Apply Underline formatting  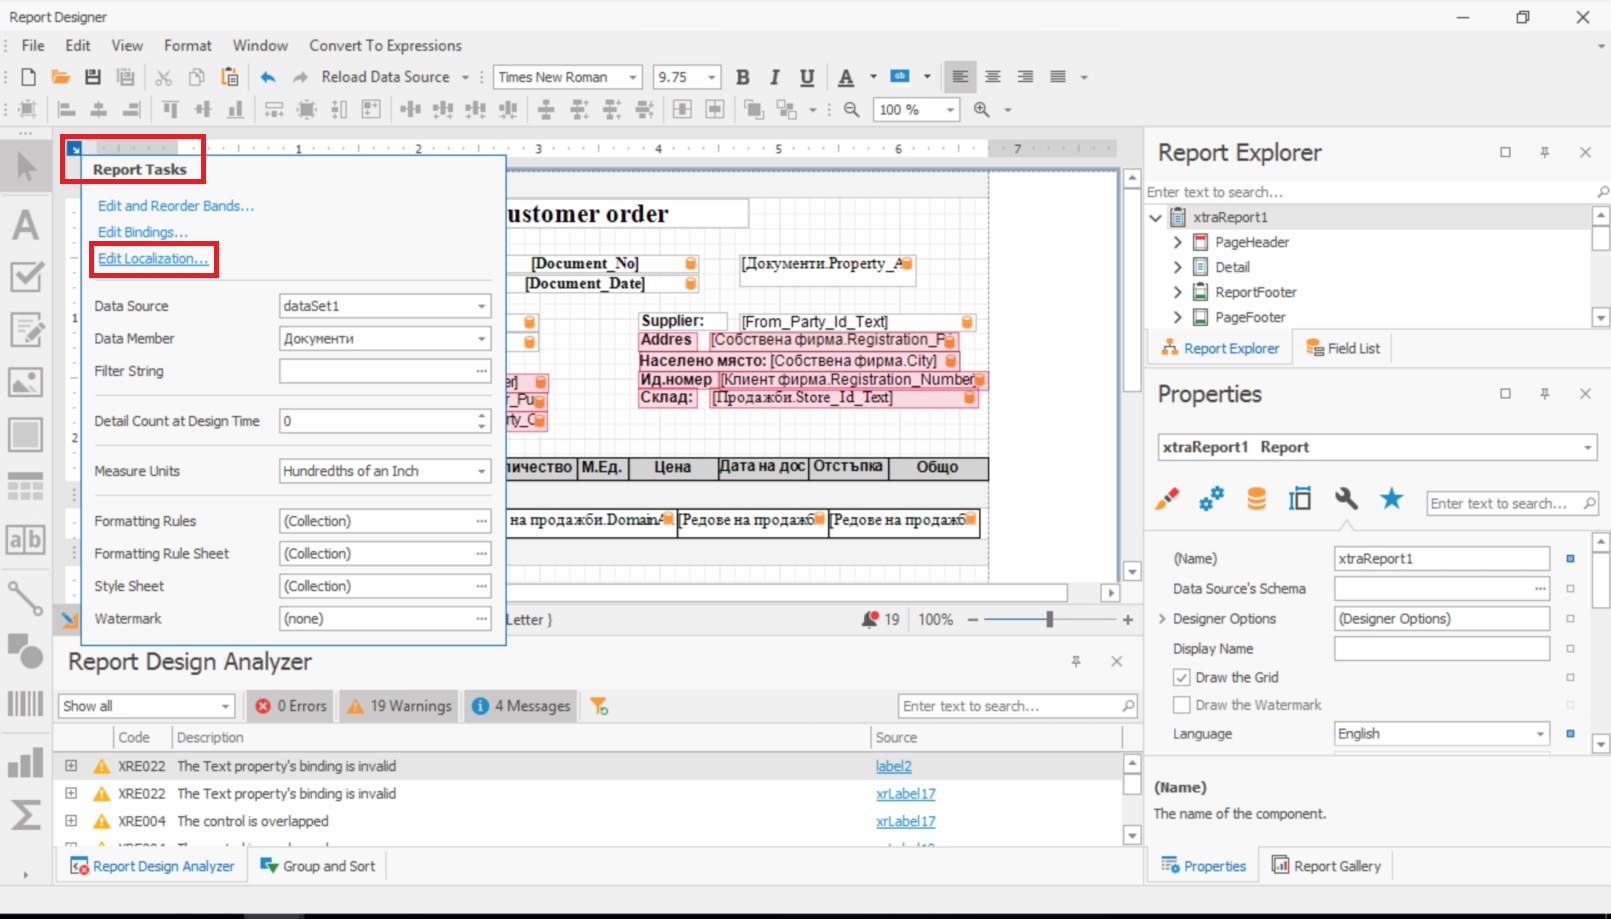coord(807,77)
